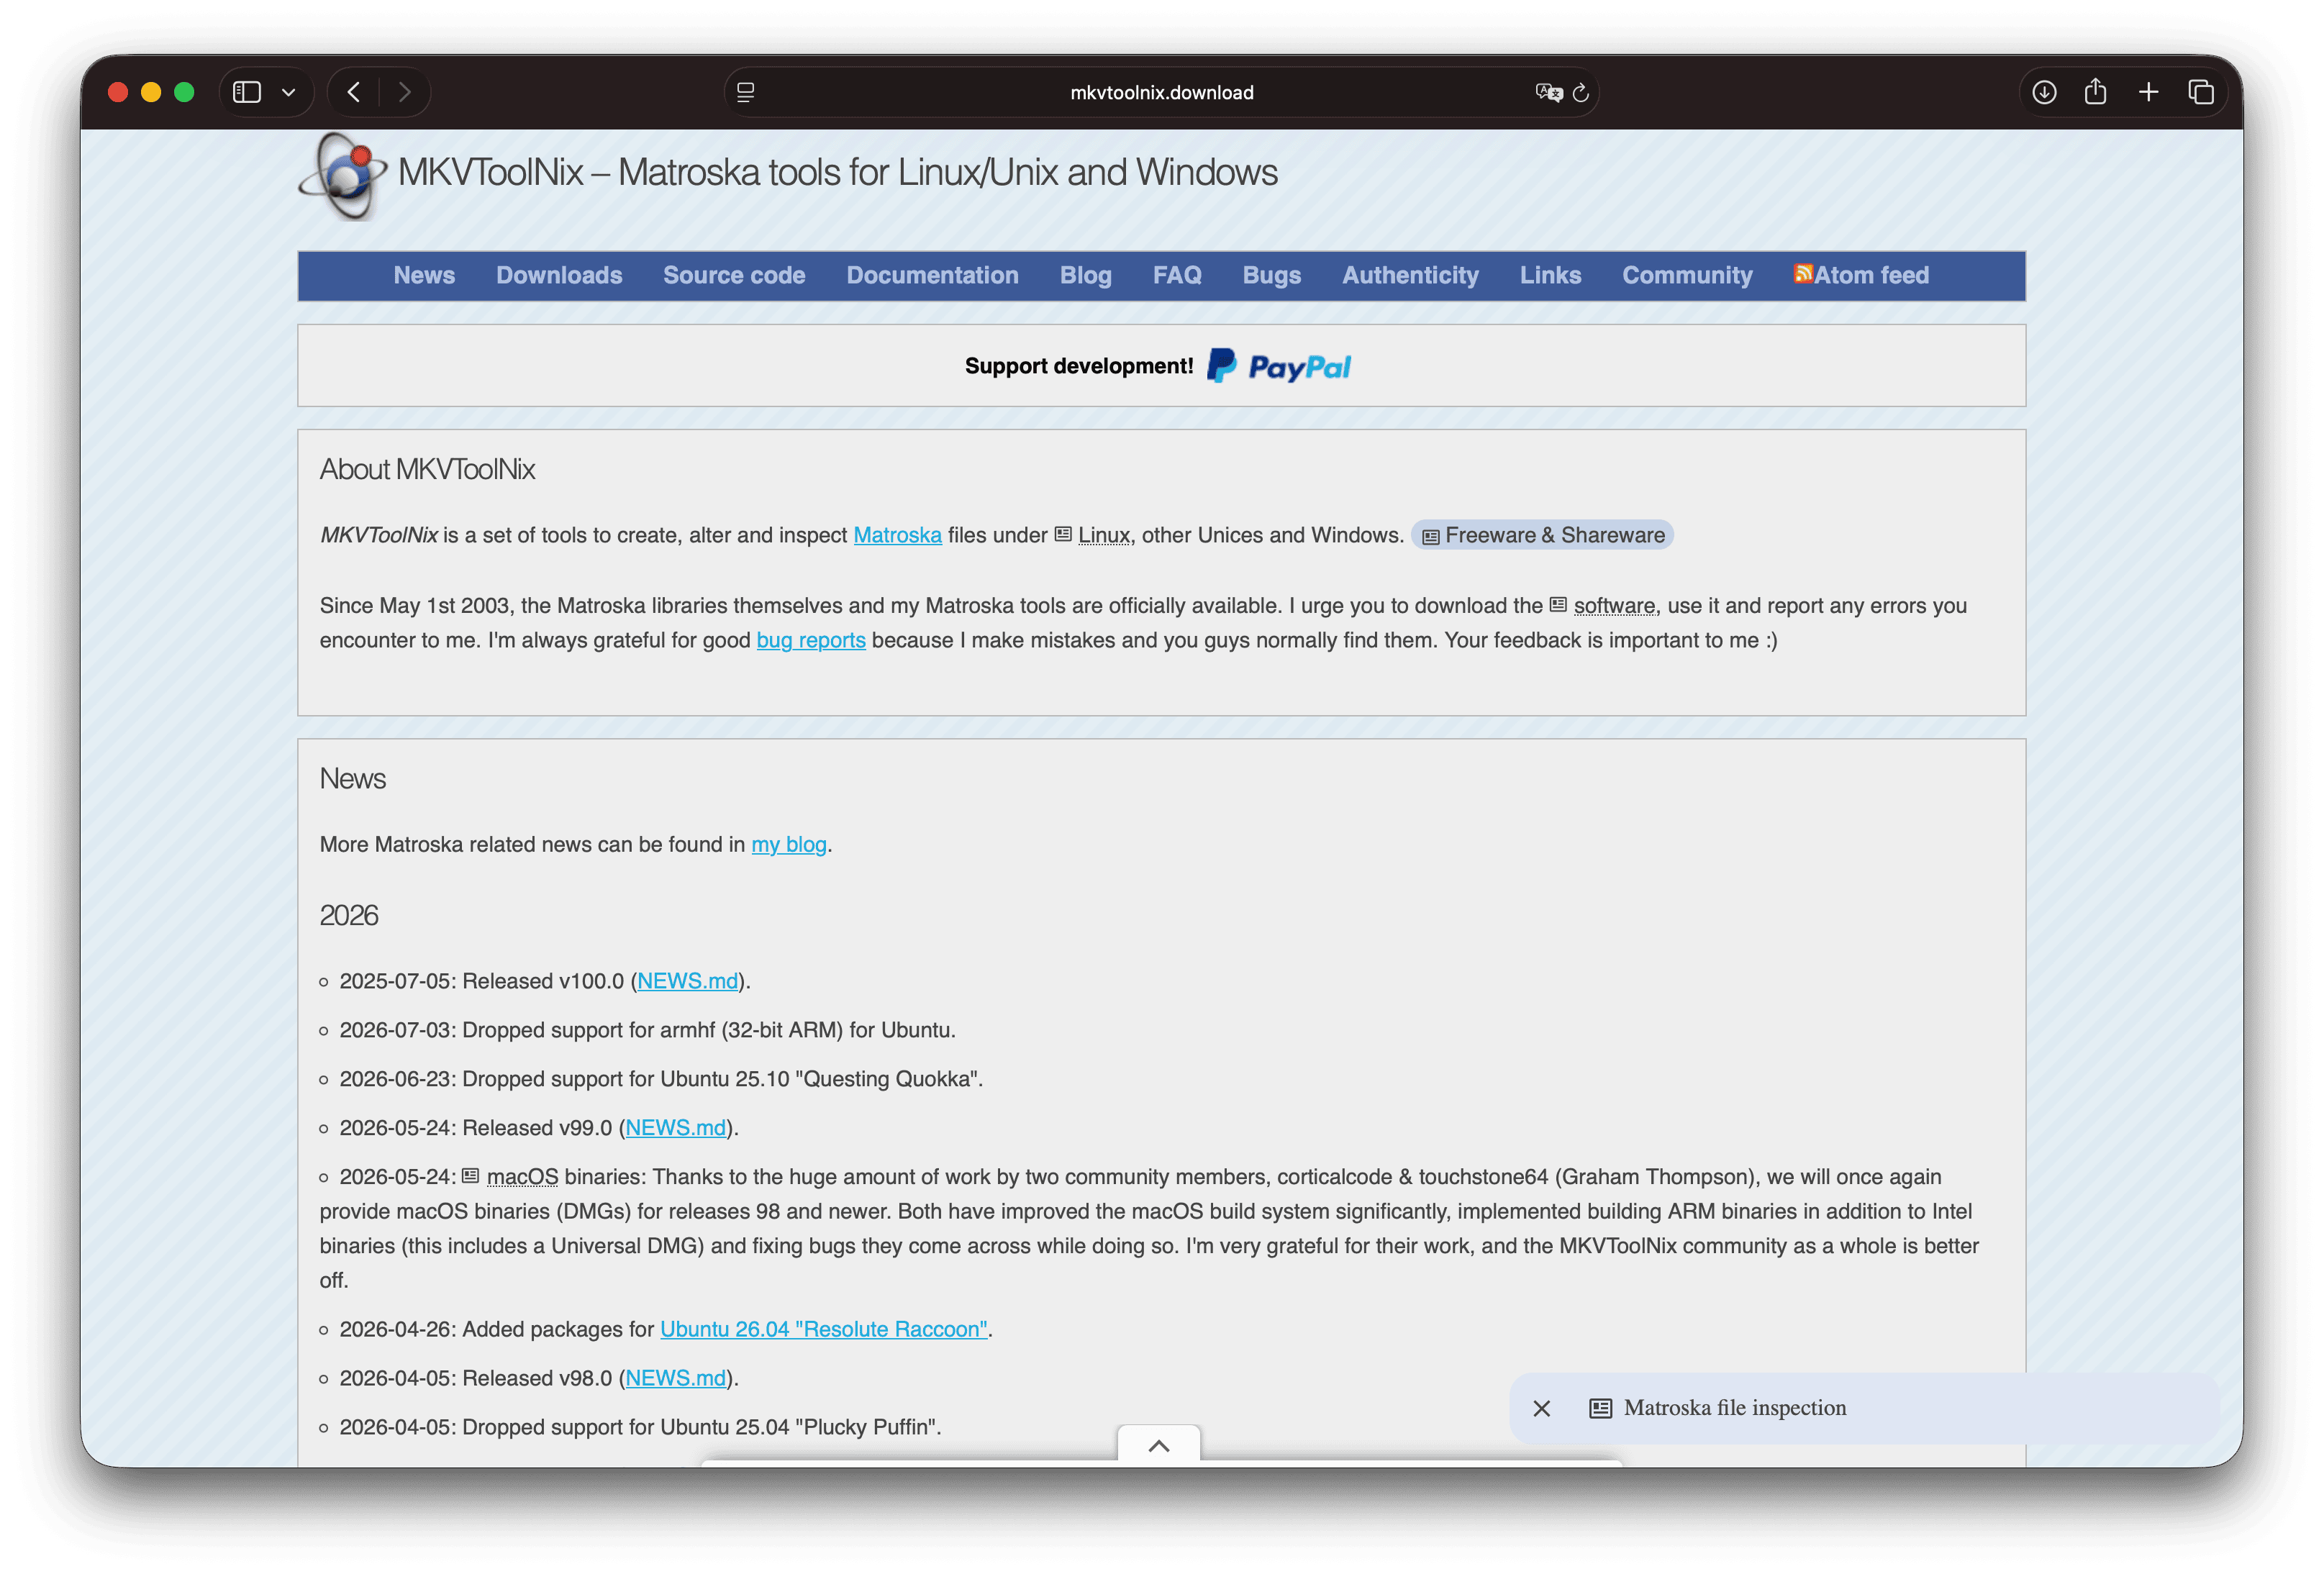The image size is (2324, 1574).
Task: Open the Matroska link in About section
Action: (x=897, y=535)
